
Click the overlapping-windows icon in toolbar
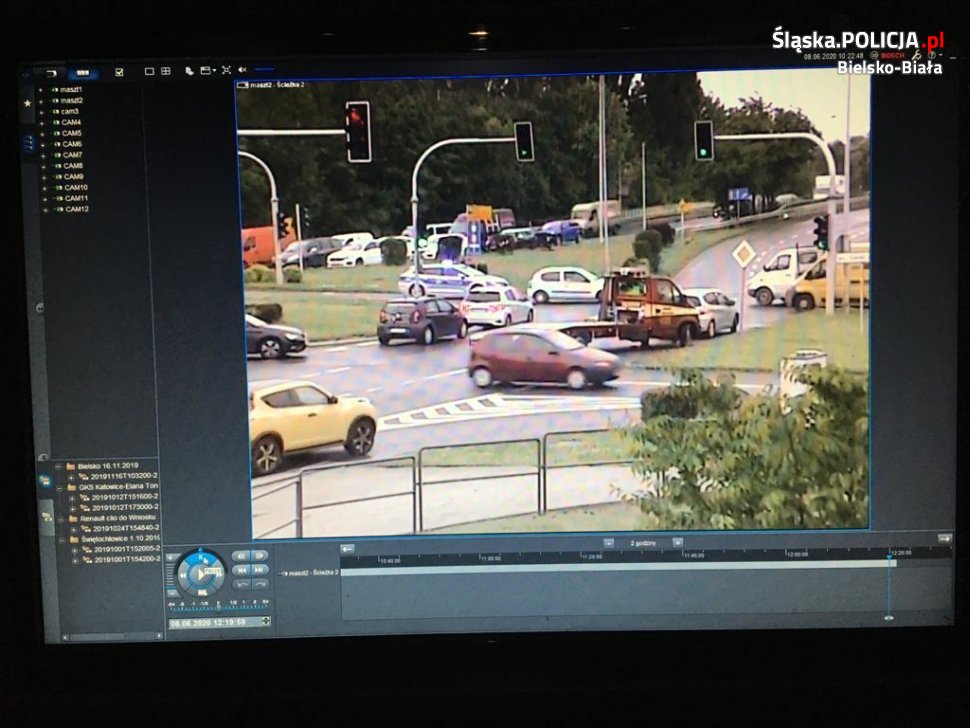[x=189, y=71]
